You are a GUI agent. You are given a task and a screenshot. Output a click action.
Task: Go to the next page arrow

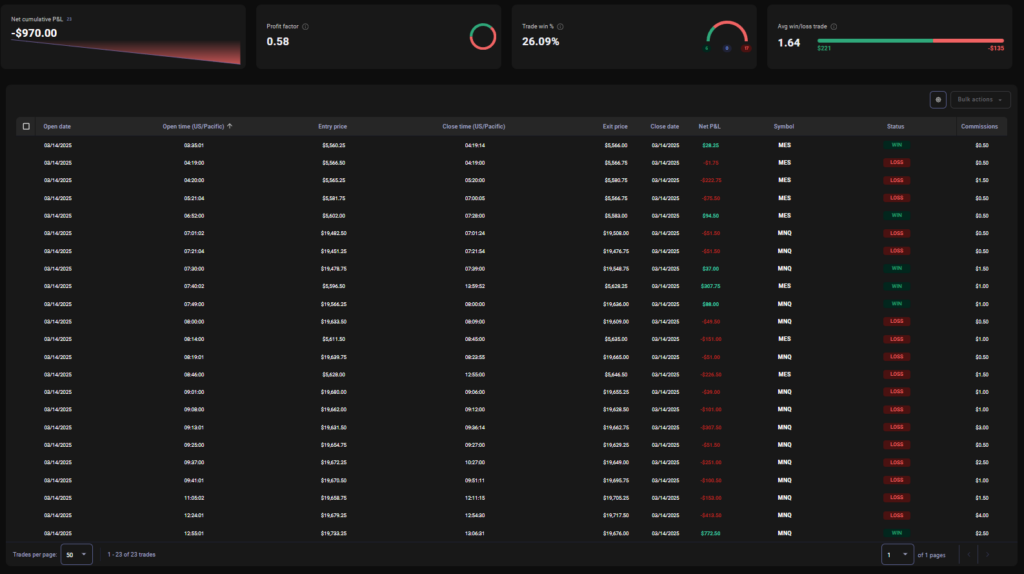tap(988, 554)
